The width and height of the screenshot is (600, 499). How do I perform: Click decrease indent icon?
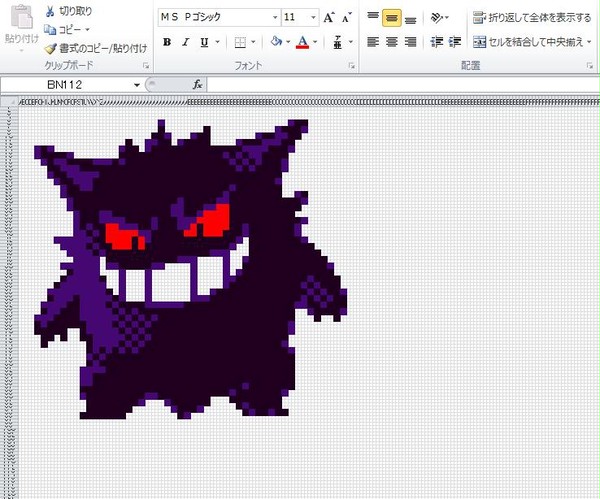click(437, 41)
